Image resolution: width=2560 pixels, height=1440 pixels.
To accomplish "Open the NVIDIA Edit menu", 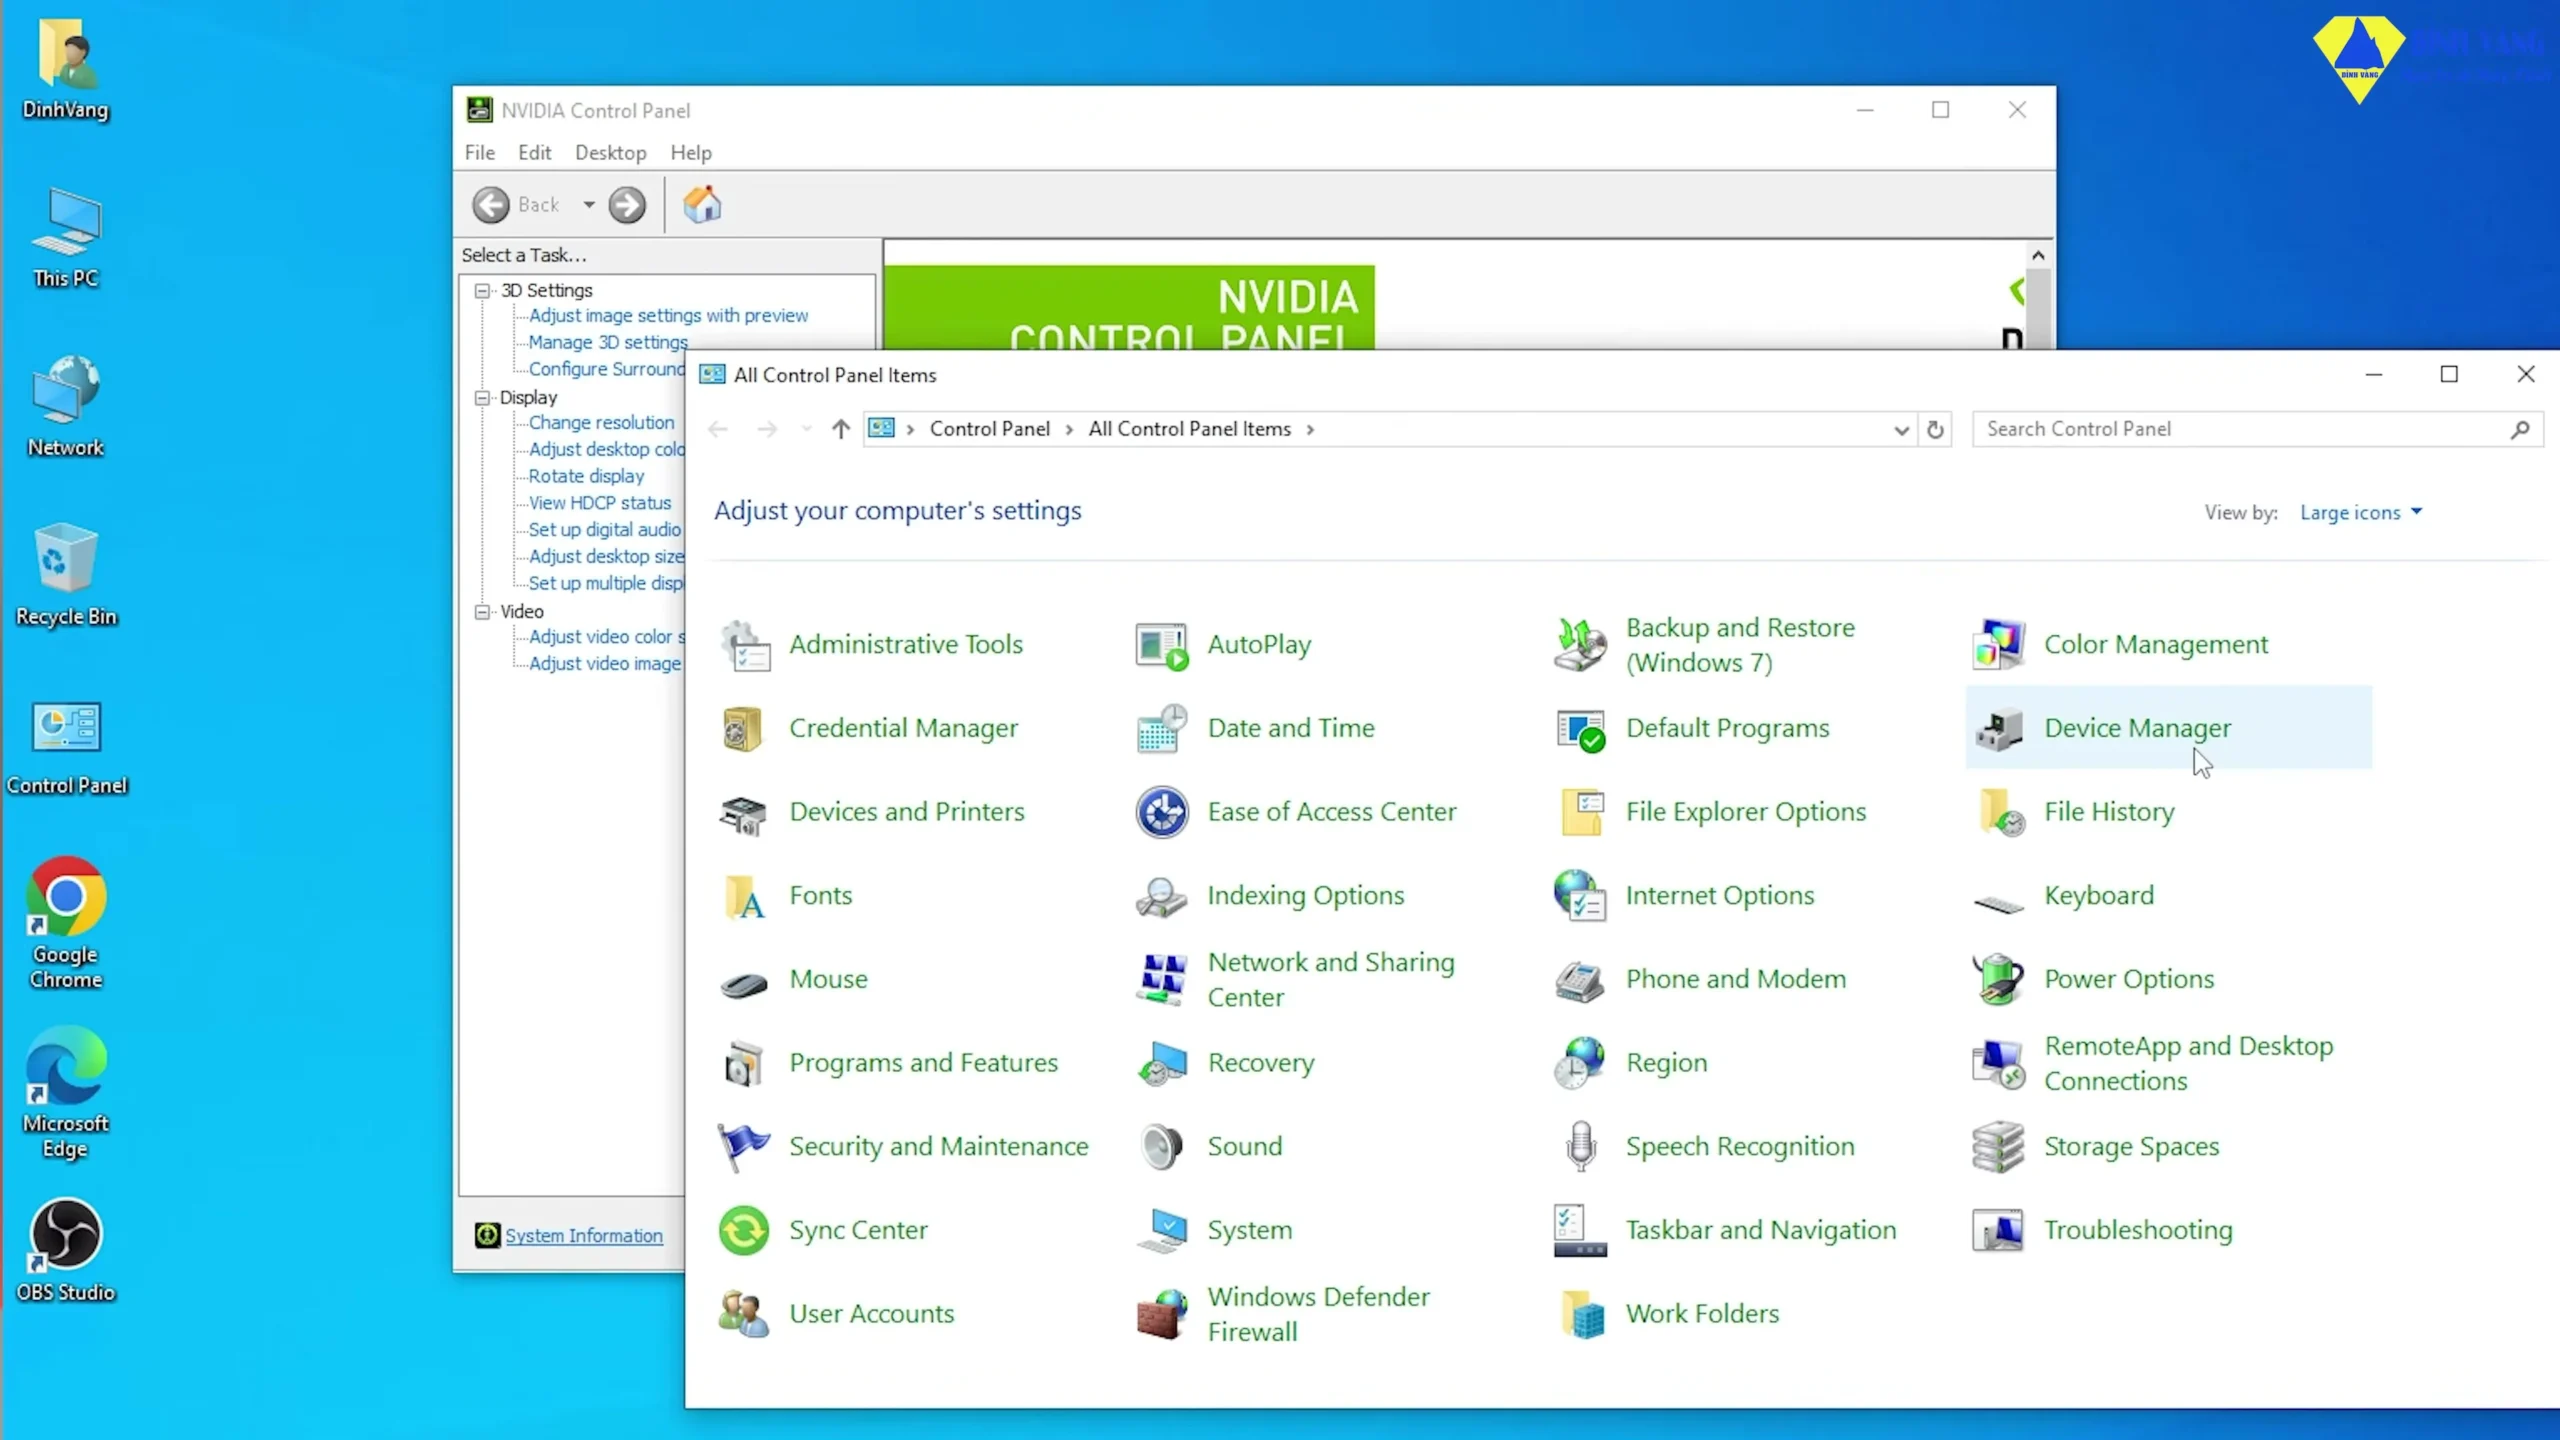I will click(x=535, y=153).
